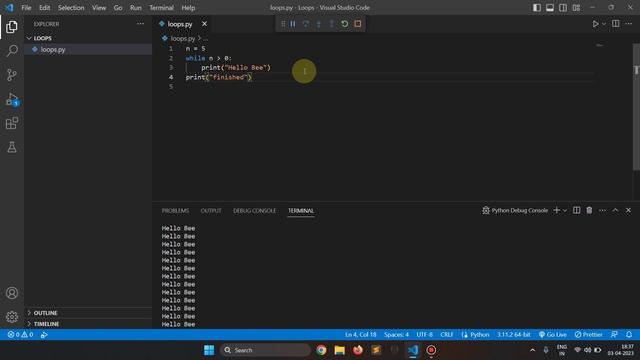Open the Edit menu
Screen dimensions: 640x360
point(44,8)
